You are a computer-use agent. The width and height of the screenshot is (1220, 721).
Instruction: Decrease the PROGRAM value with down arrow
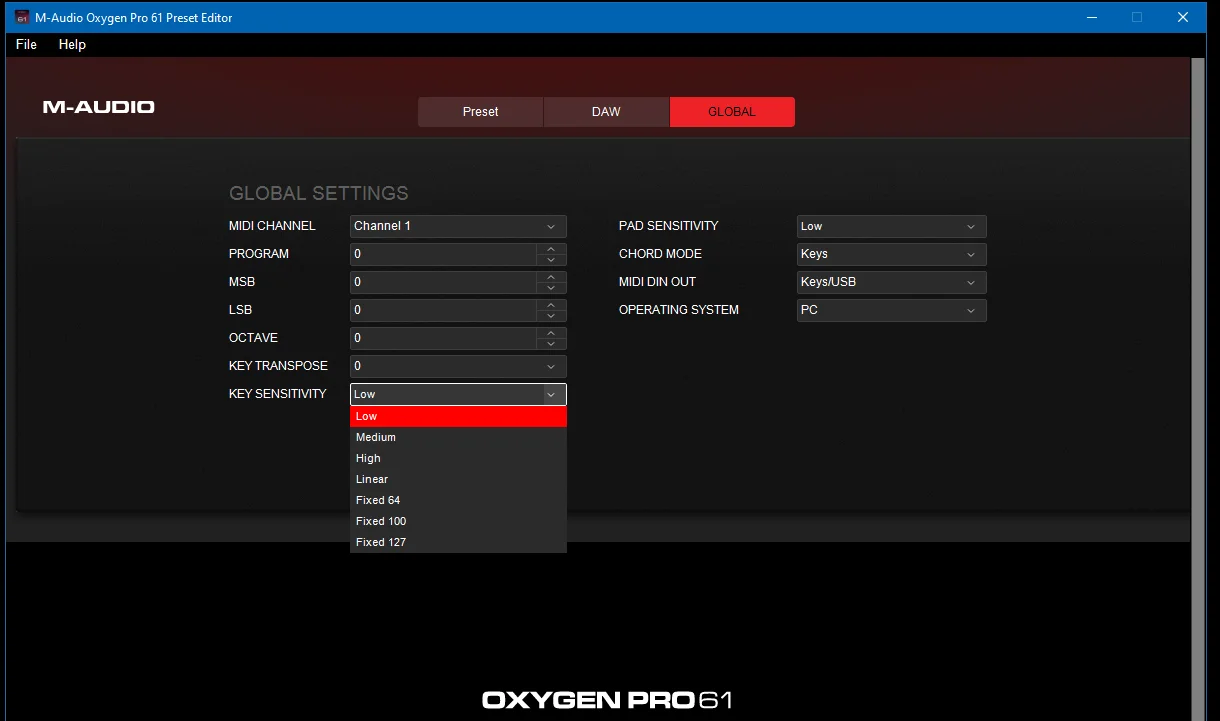click(x=551, y=260)
